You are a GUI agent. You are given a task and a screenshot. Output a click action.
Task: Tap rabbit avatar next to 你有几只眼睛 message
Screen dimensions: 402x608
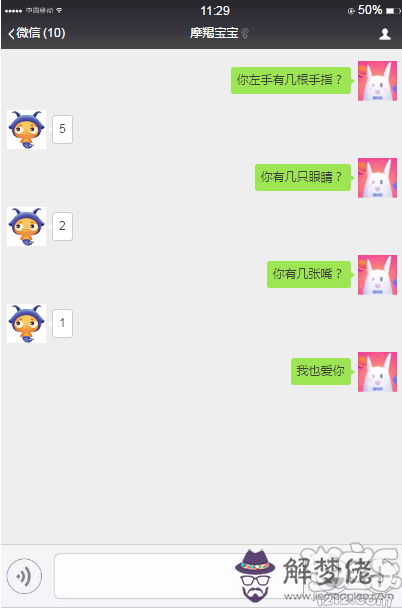(377, 178)
